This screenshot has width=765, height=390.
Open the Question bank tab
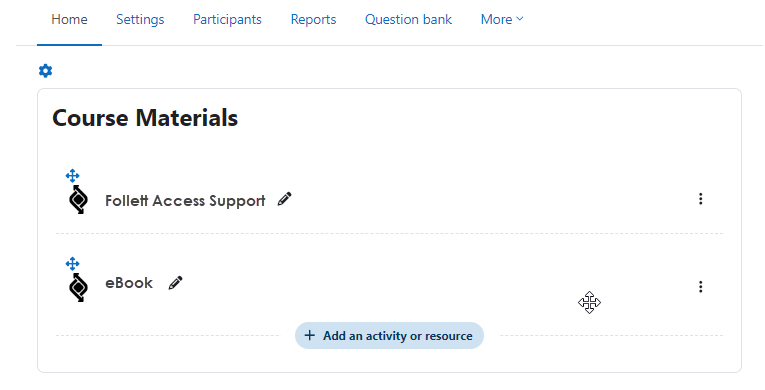(408, 20)
